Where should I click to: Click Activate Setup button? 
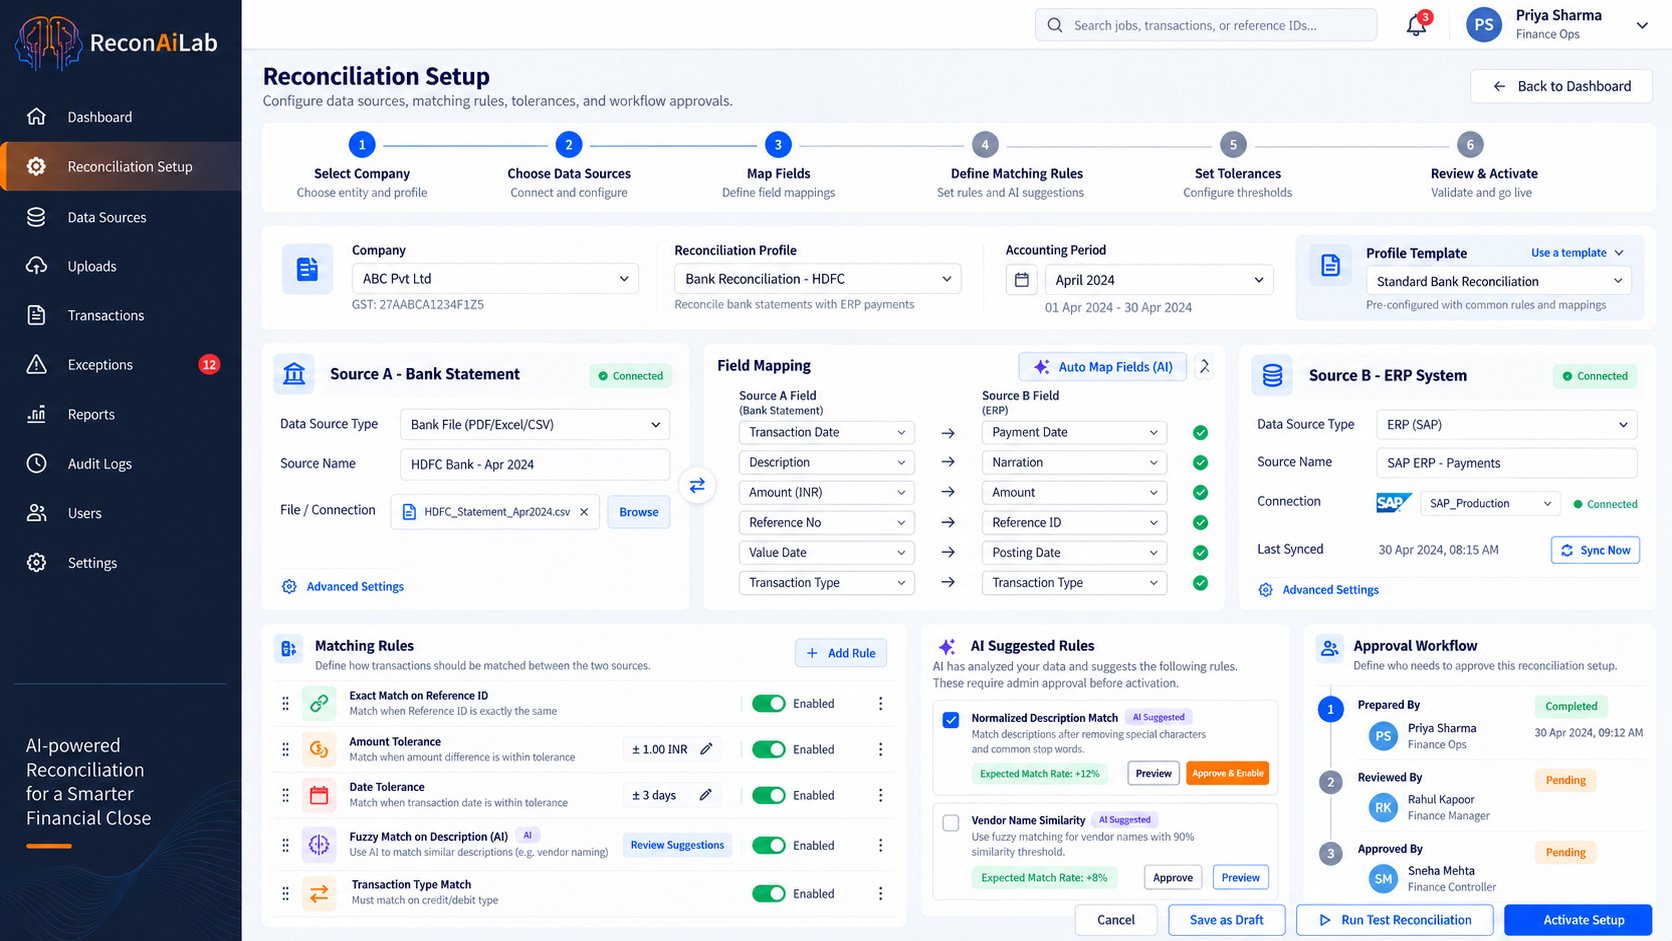1578,920
